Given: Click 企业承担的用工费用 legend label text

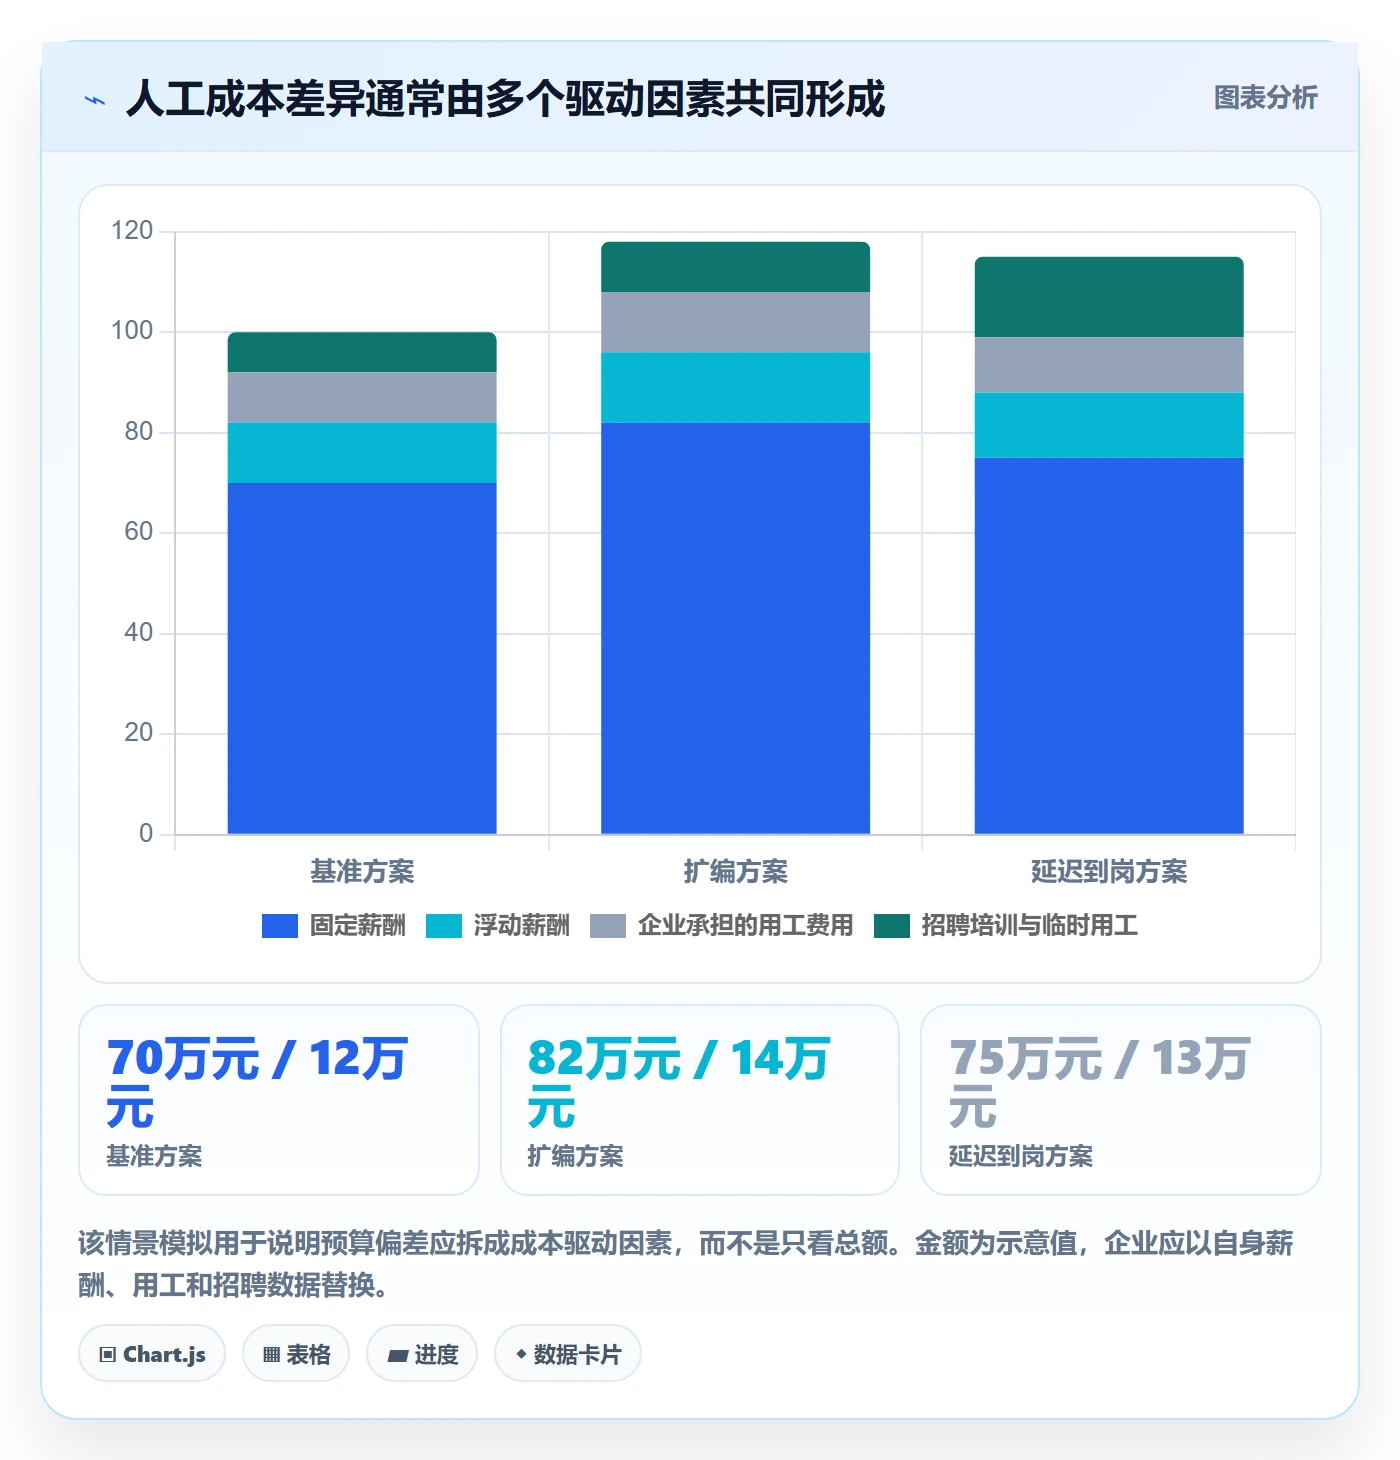Looking at the screenshot, I should (x=746, y=926).
